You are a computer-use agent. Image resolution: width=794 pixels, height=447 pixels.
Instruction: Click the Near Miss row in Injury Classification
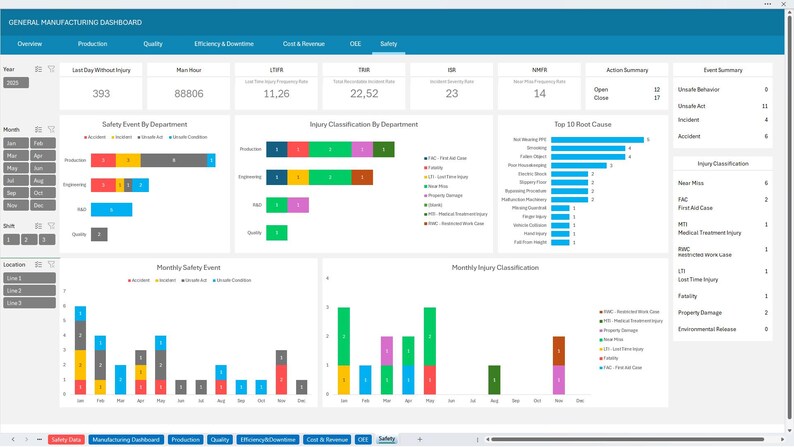(x=723, y=183)
